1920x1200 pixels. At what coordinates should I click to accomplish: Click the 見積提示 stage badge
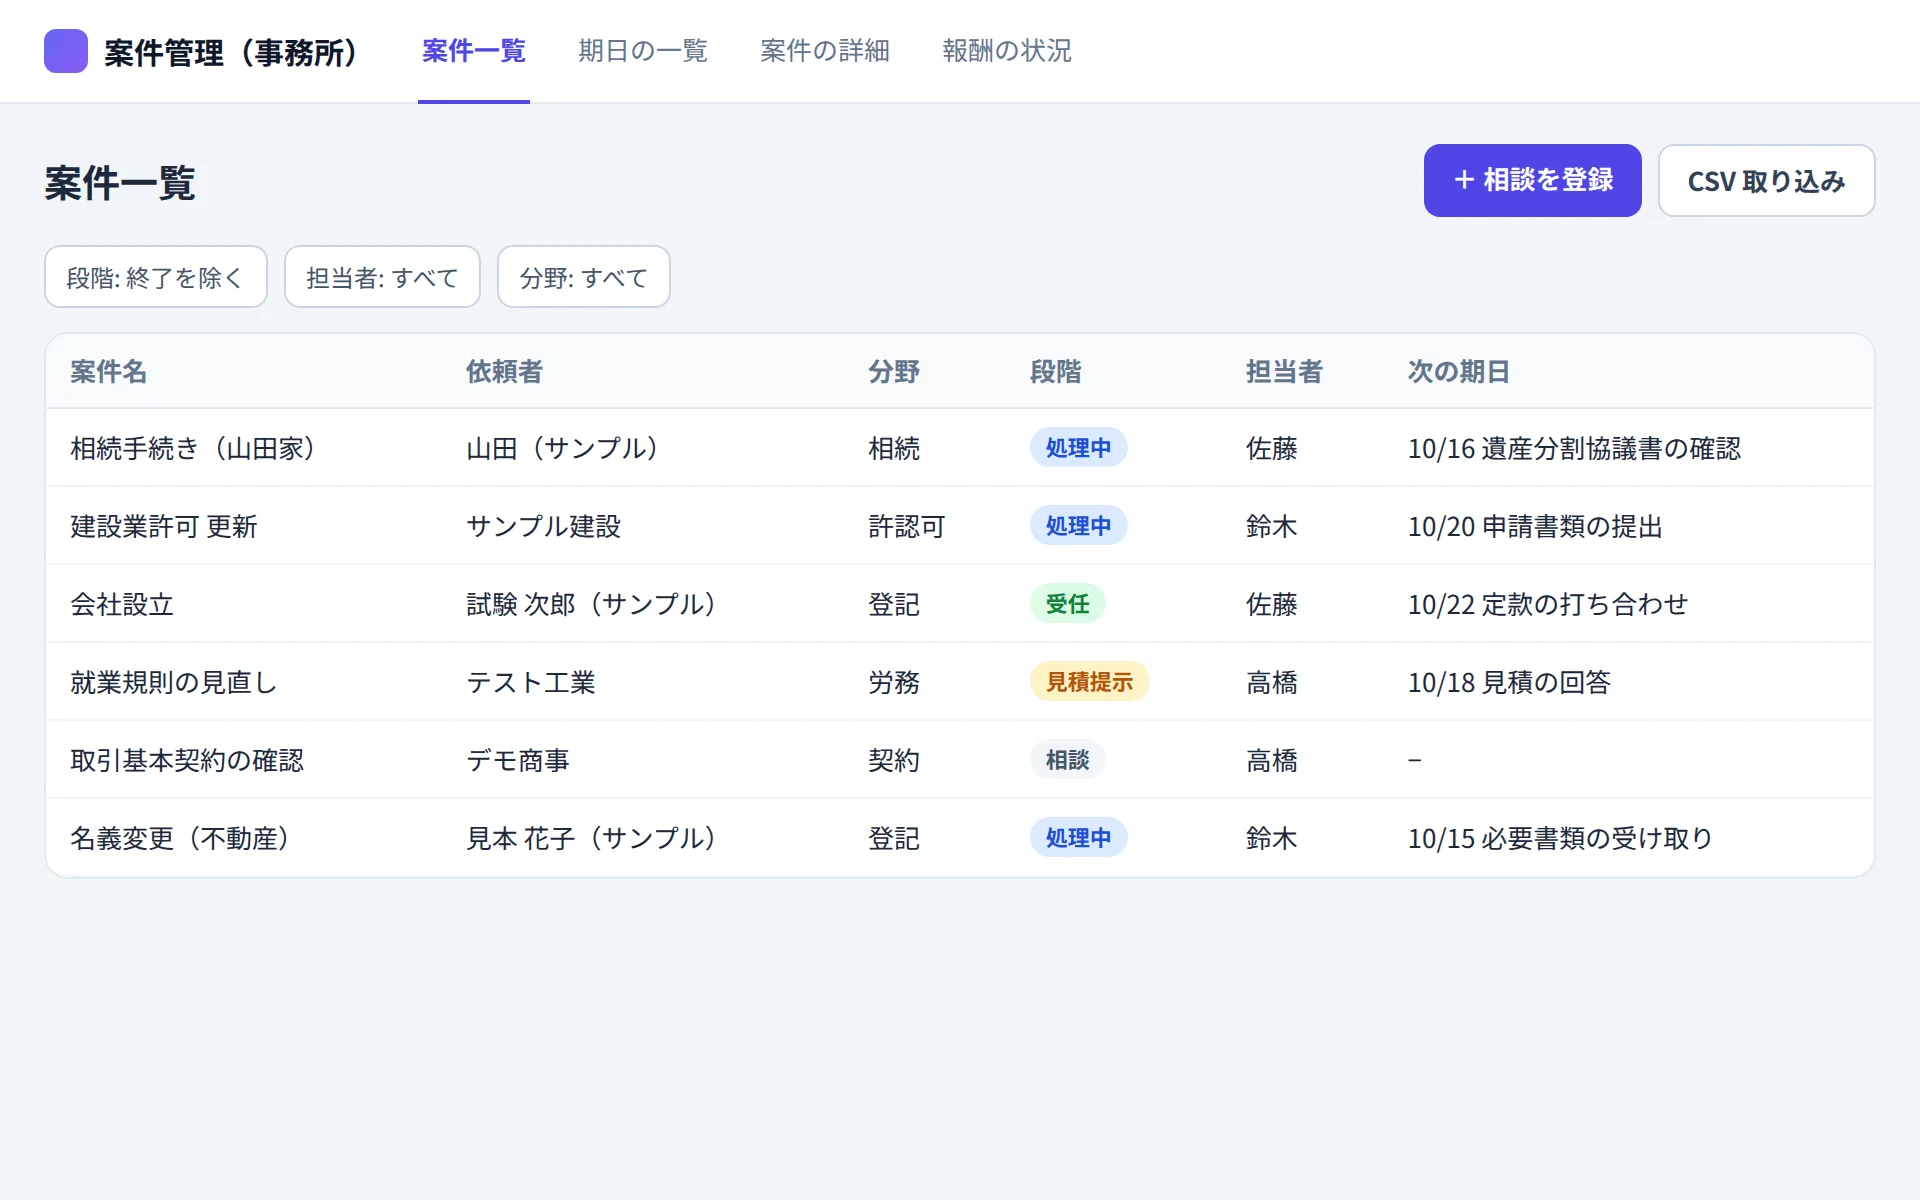coord(1090,681)
